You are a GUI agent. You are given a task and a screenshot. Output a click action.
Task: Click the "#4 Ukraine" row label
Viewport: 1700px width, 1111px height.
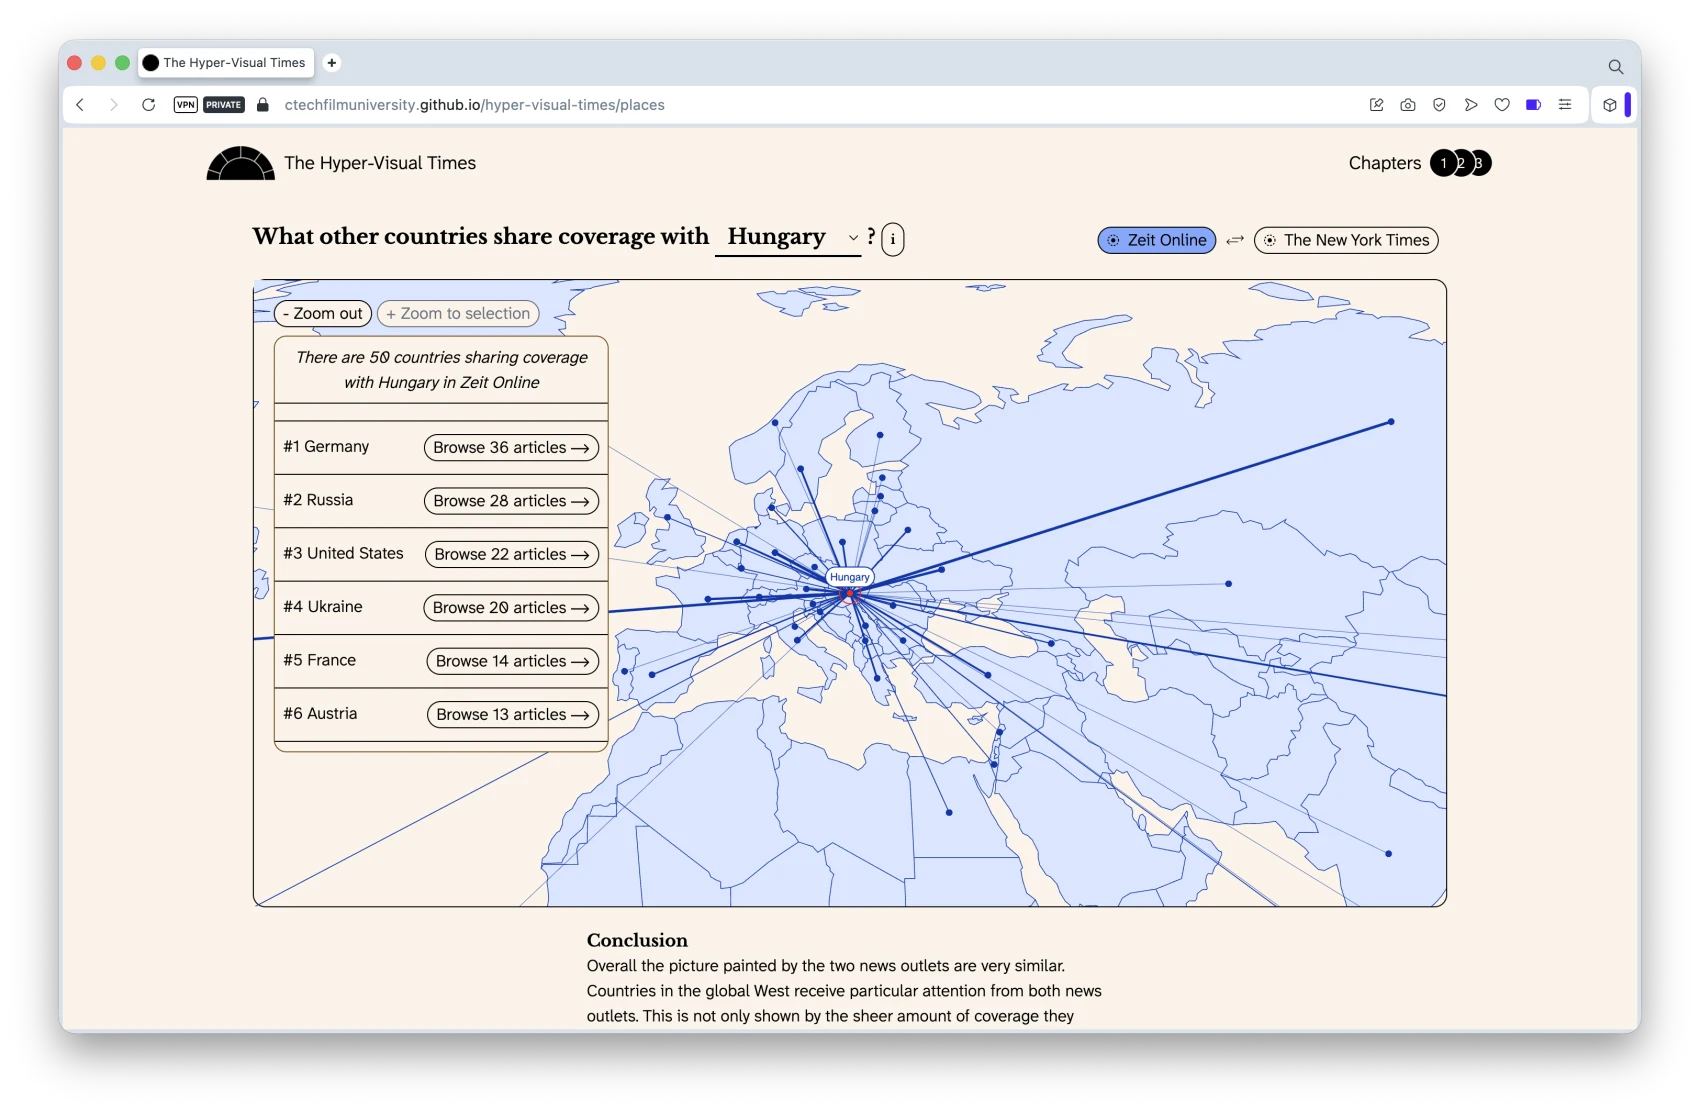323,607
